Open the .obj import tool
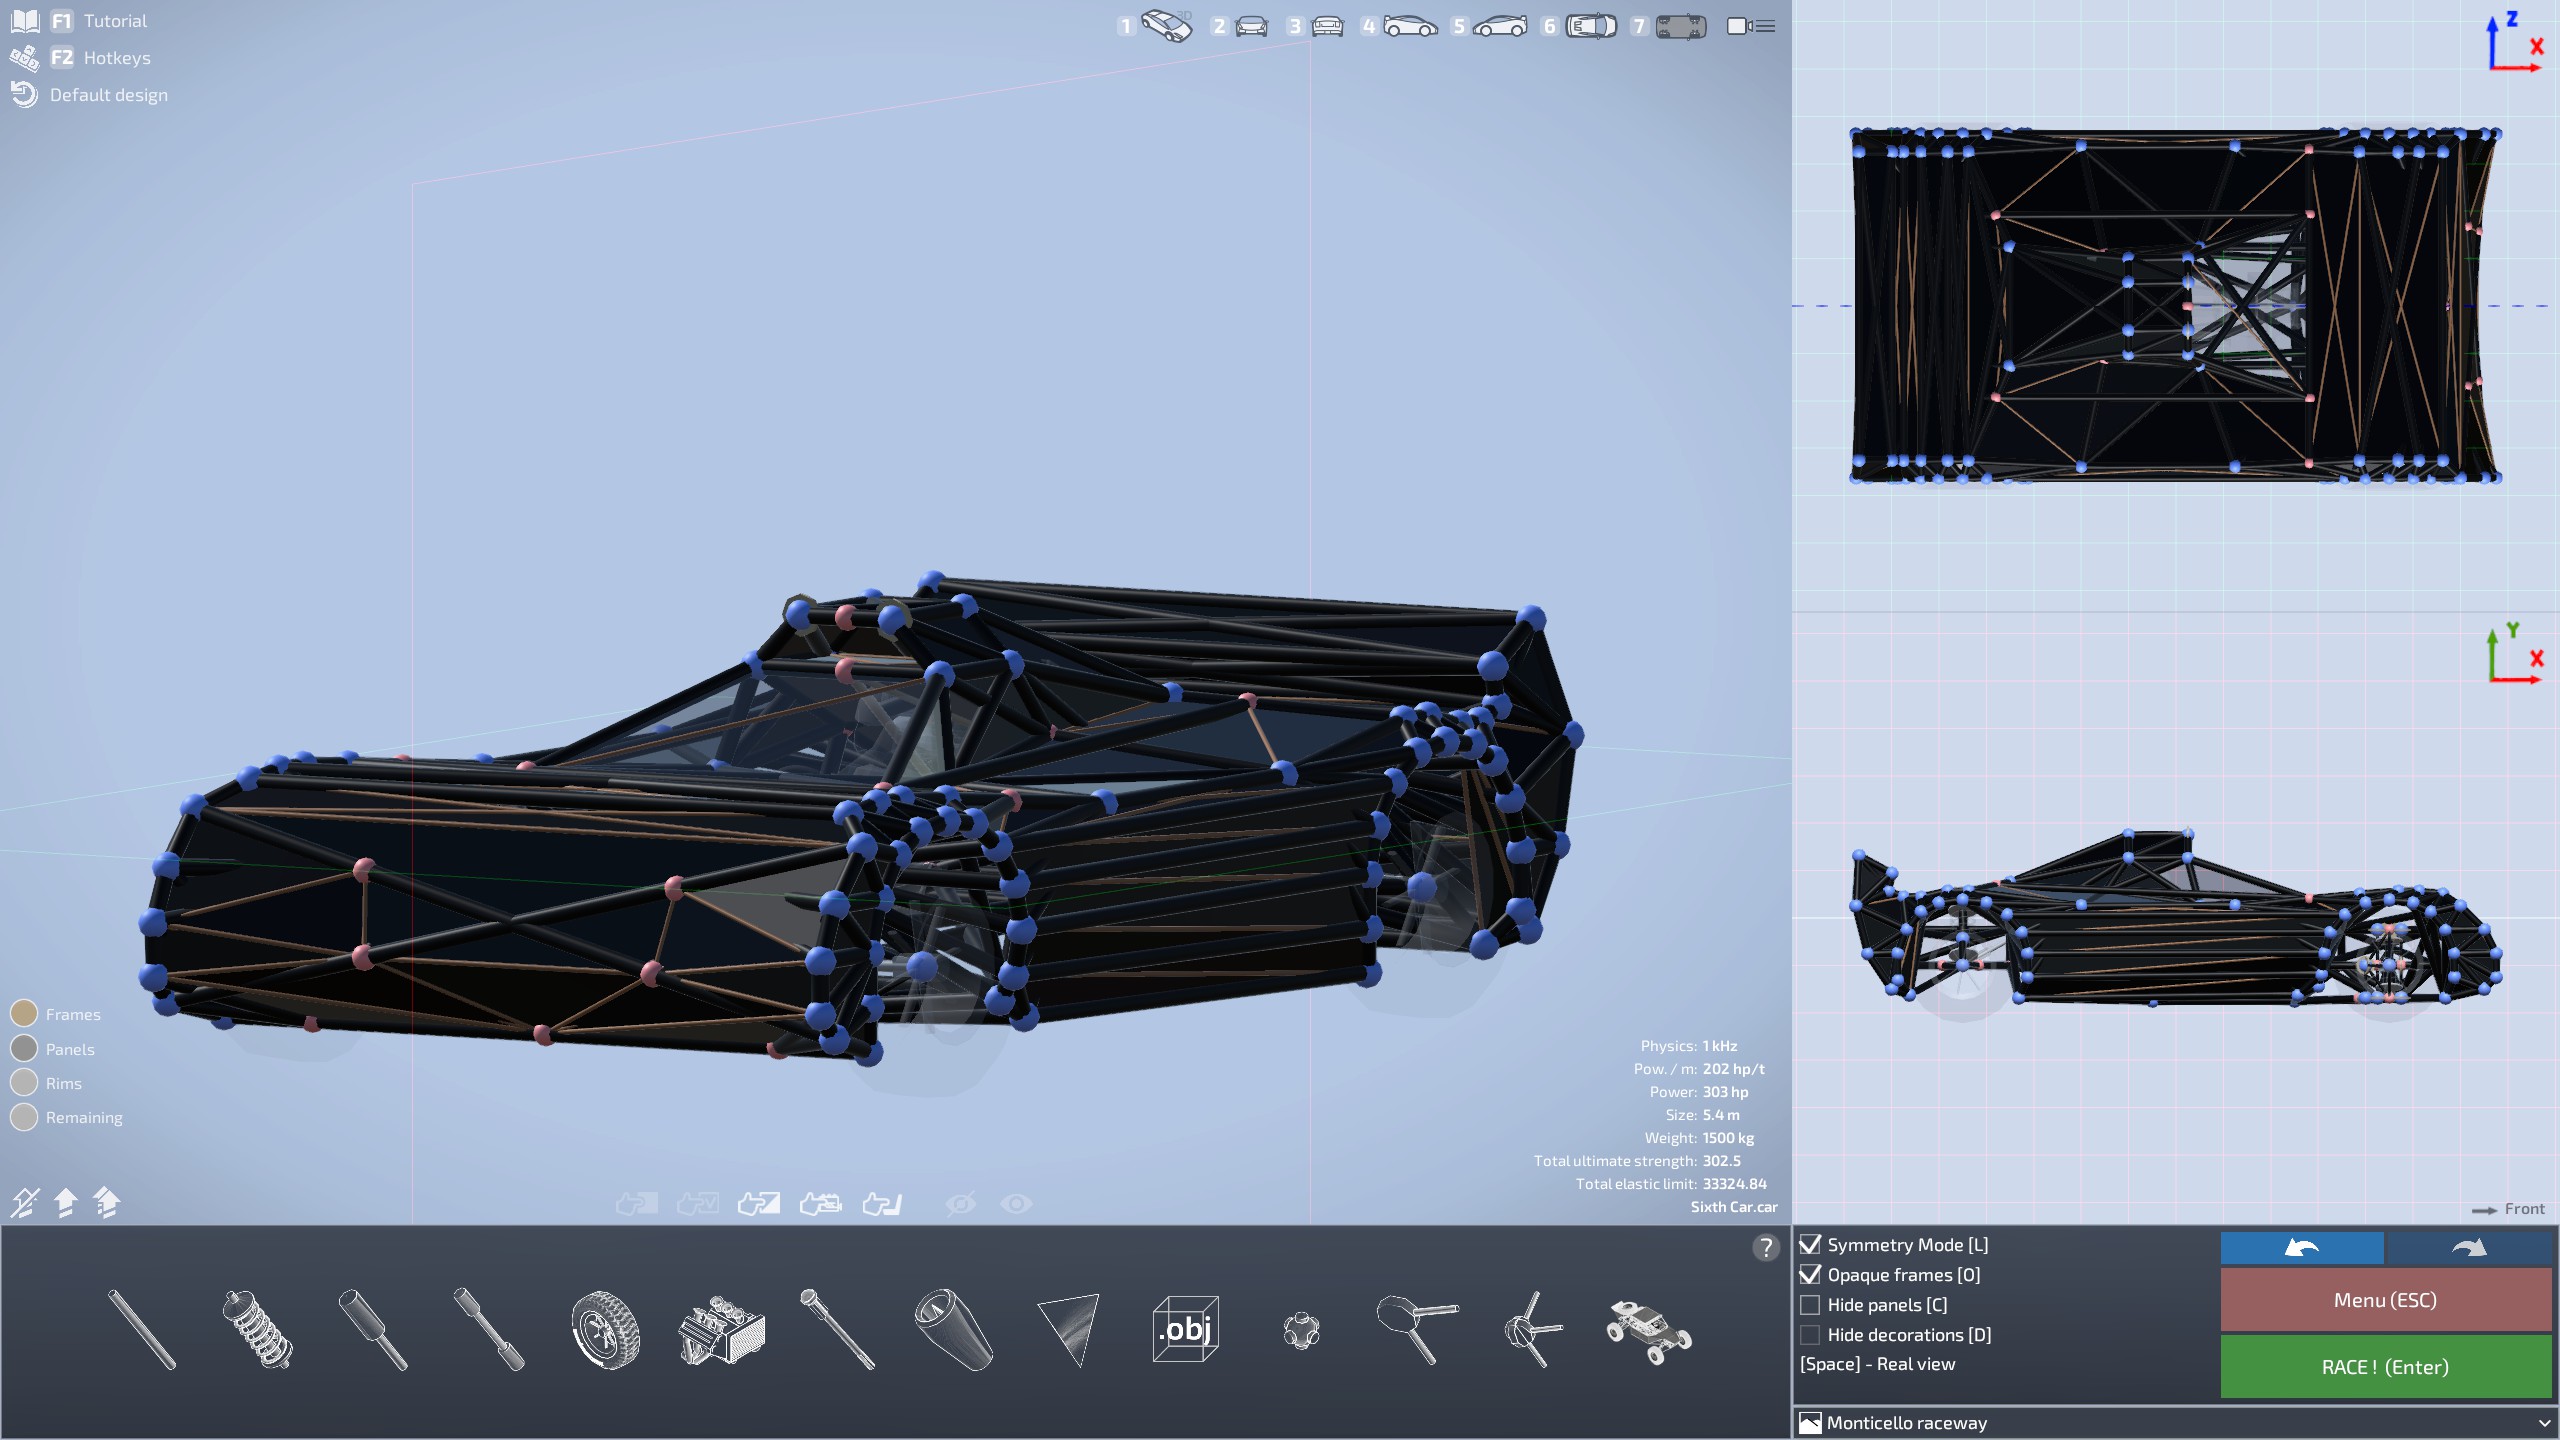 (x=1185, y=1330)
